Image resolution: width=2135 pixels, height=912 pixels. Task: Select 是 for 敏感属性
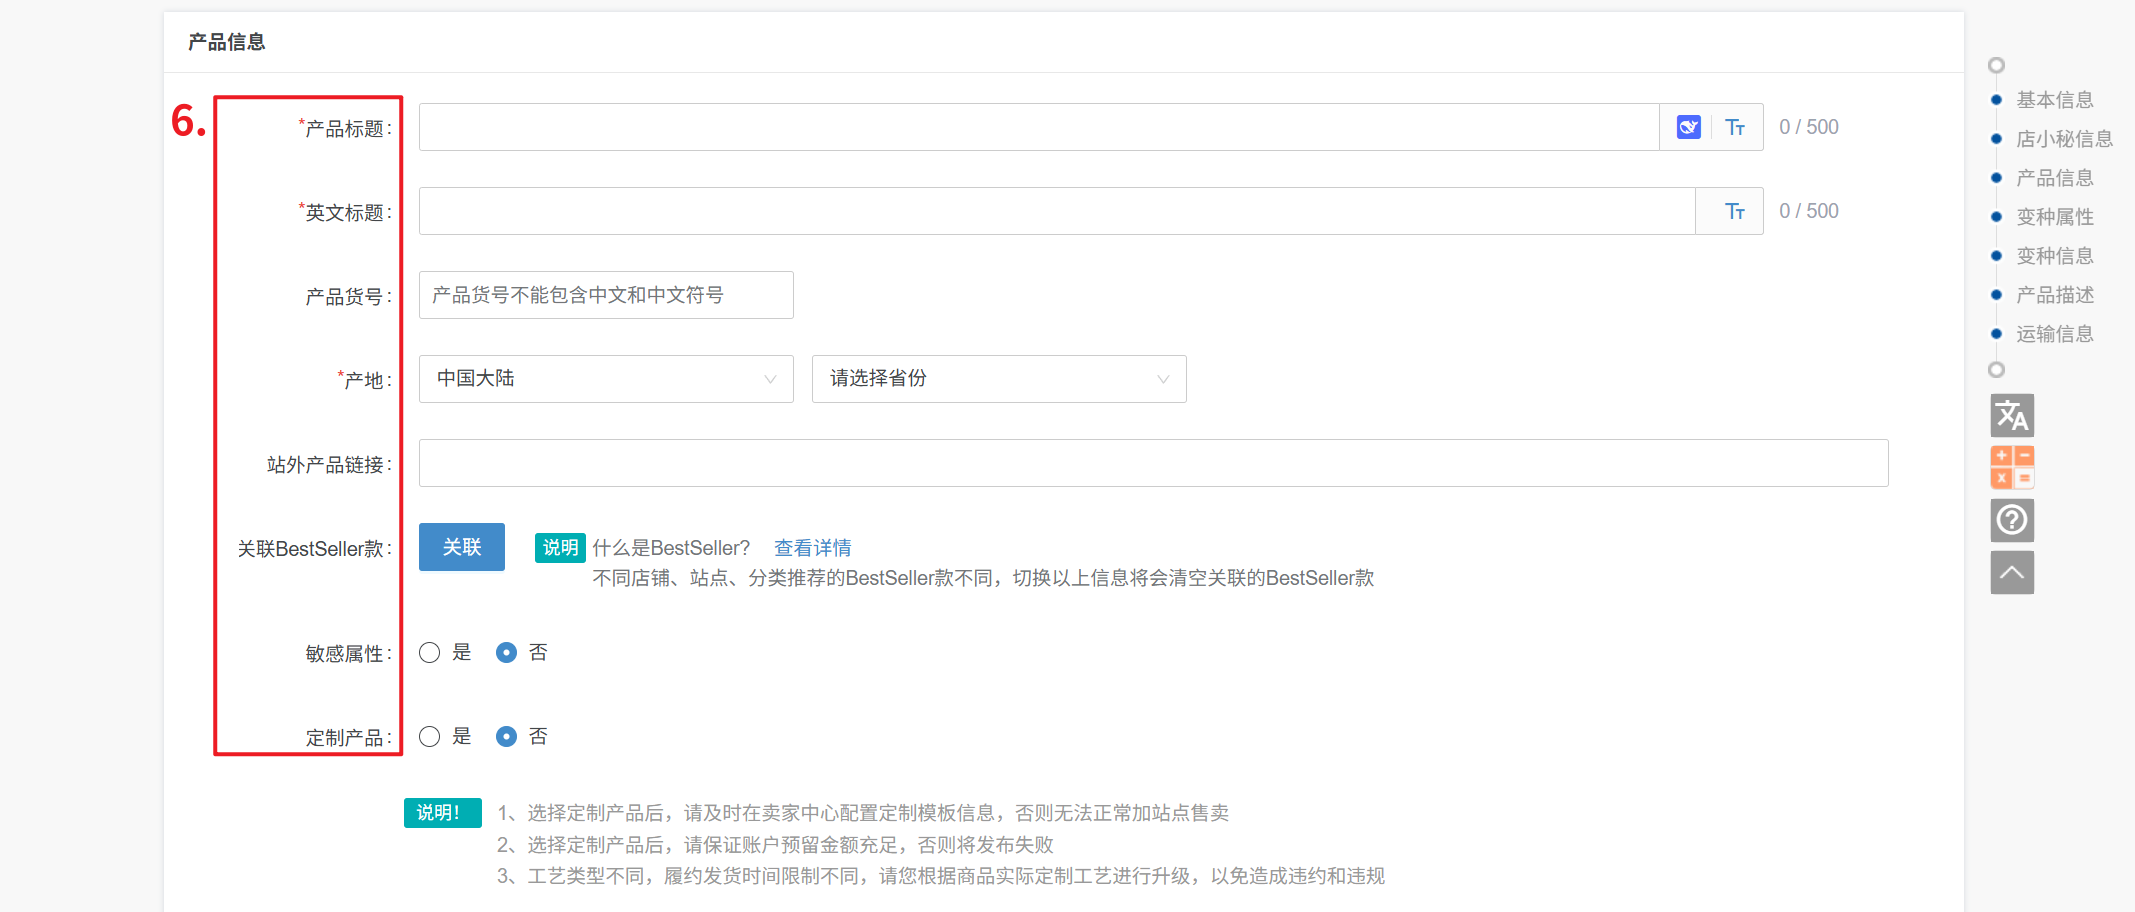(x=430, y=653)
